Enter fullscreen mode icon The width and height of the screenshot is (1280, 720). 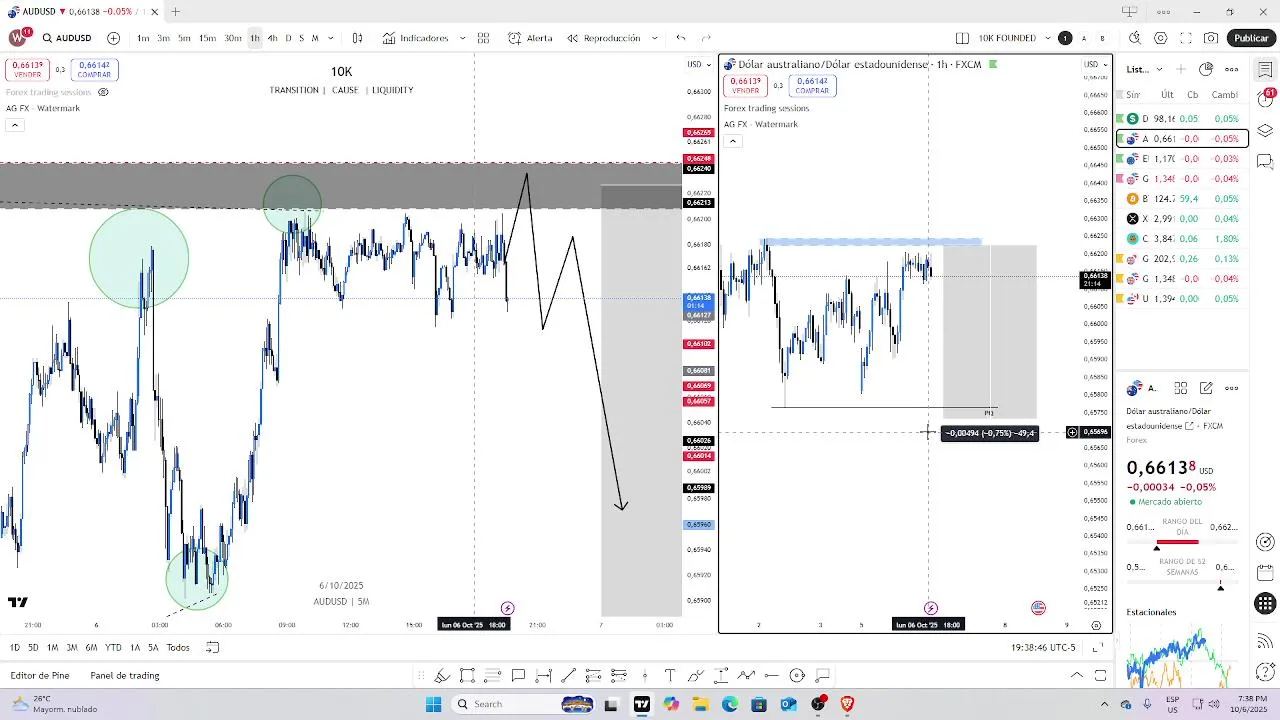click(x=1186, y=38)
